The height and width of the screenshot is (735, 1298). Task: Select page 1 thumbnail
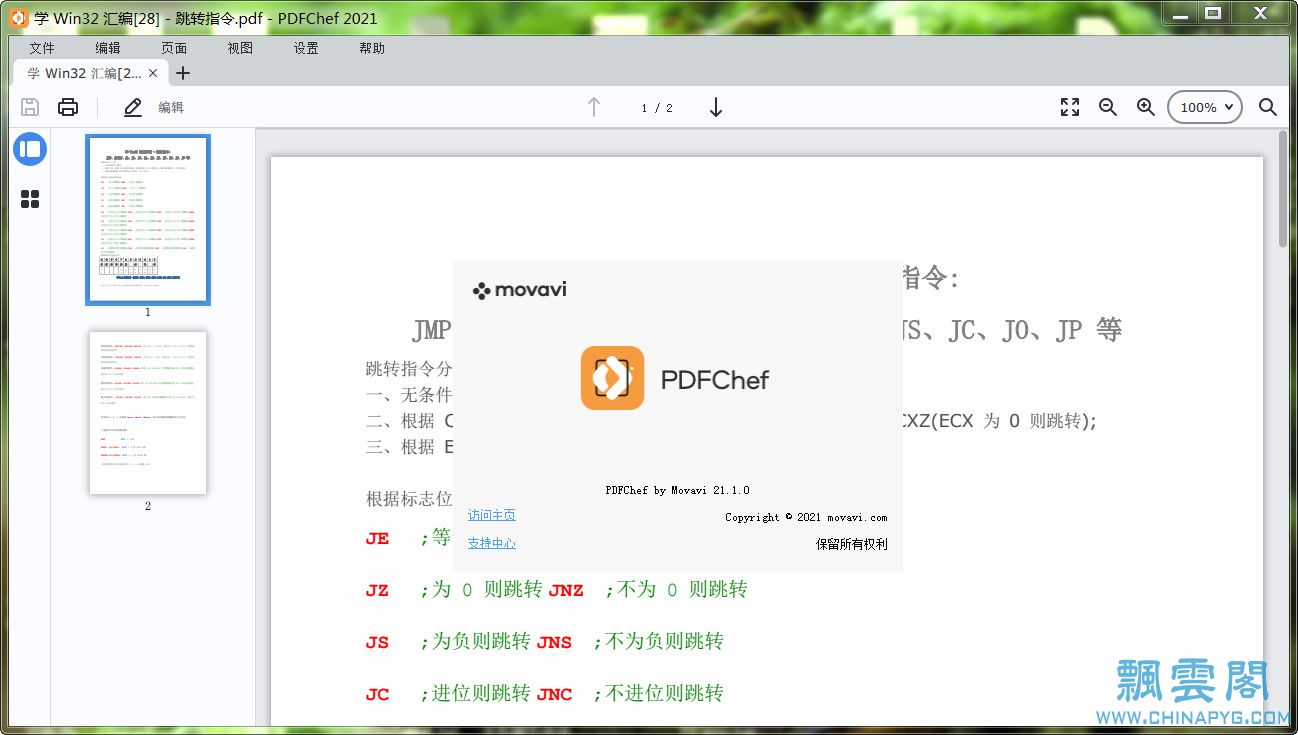tap(148, 220)
